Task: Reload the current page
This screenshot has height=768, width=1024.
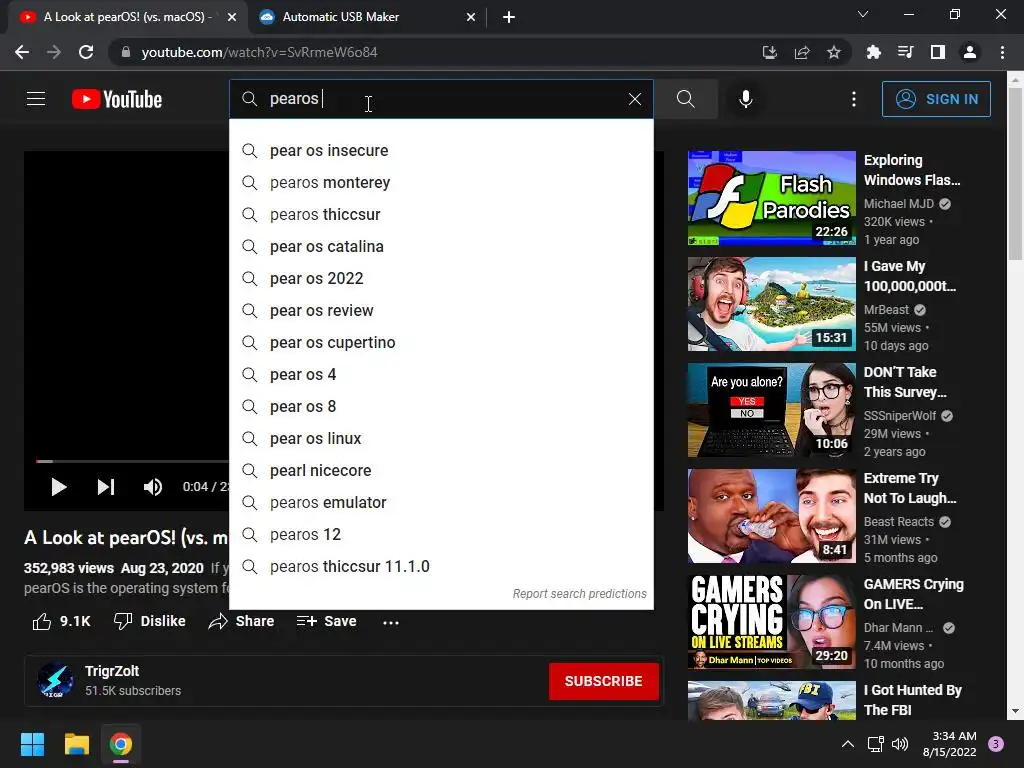Action: (86, 52)
